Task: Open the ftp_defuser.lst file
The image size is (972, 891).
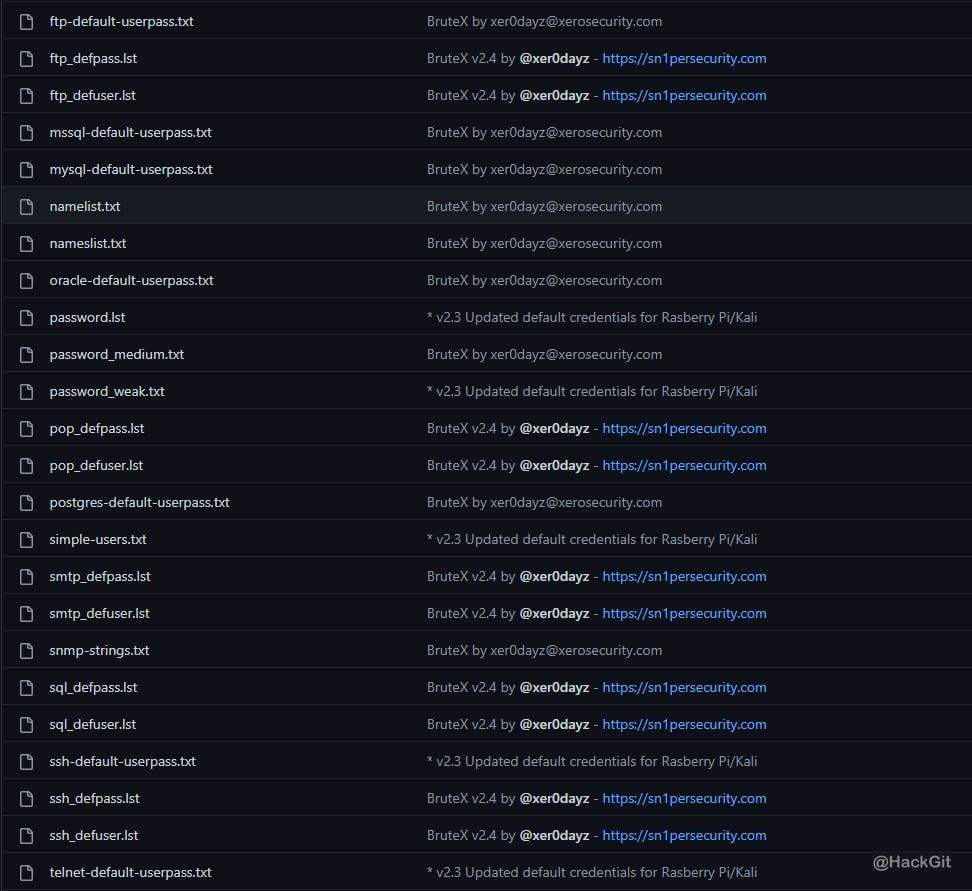Action: click(x=92, y=95)
